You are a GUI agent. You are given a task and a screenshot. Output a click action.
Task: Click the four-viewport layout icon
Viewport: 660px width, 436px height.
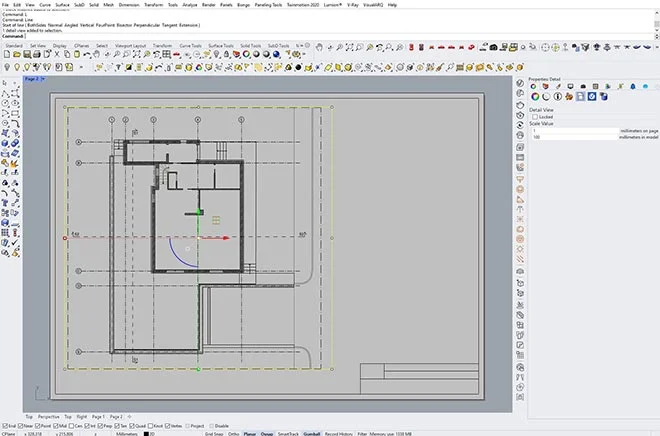(167, 54)
